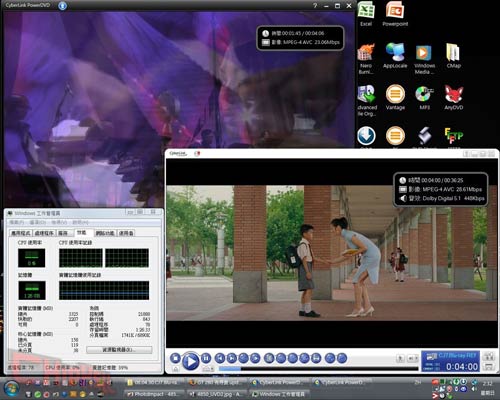
Task: Open the Nero Burning desktop icon
Action: pos(366,59)
